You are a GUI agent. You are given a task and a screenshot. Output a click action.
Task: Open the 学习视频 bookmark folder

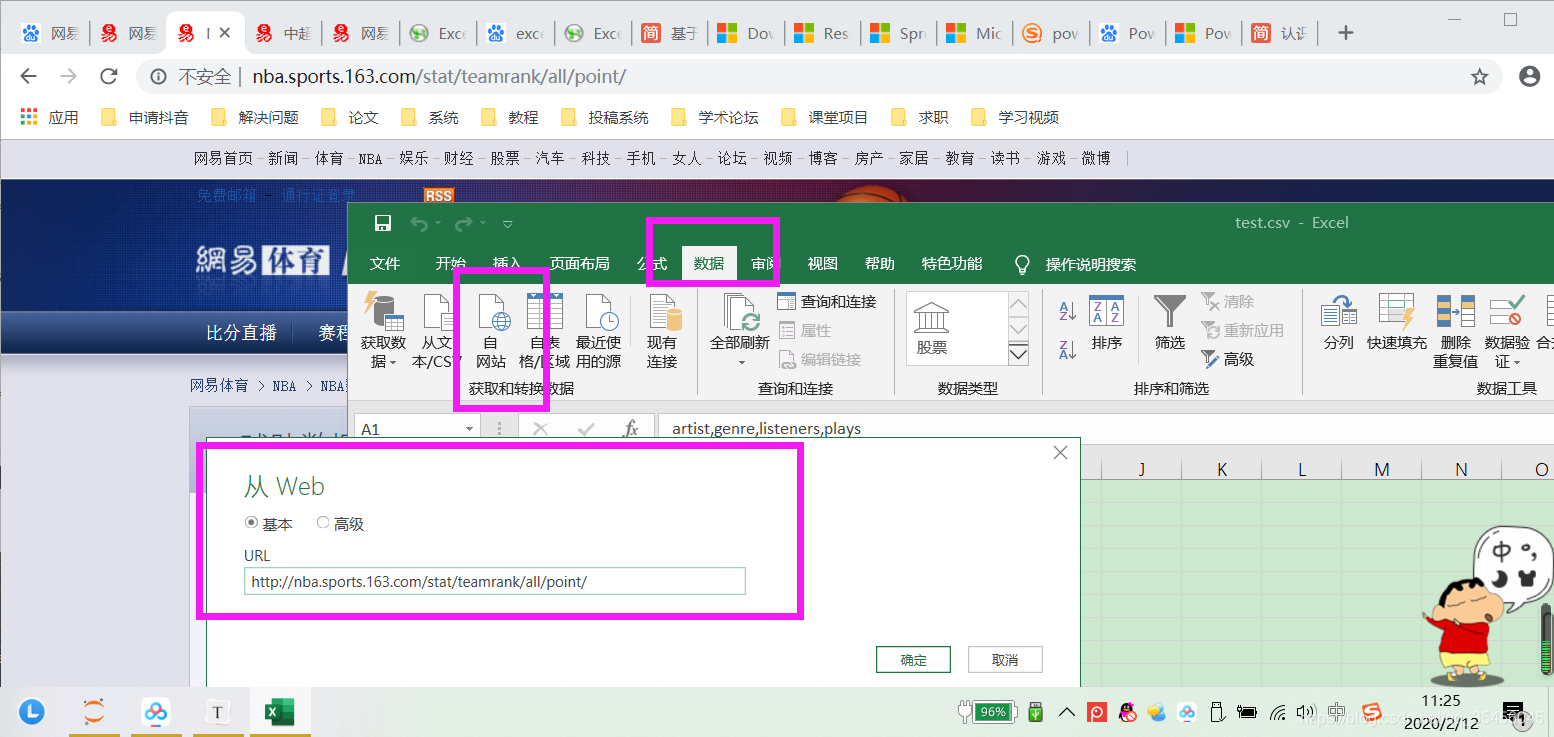pos(1014,117)
